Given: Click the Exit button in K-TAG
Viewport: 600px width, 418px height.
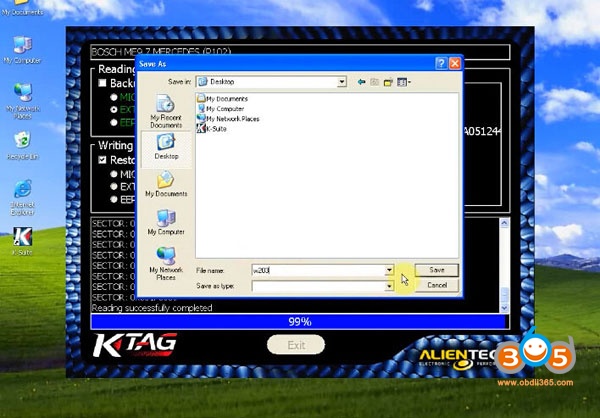Looking at the screenshot, I should tap(296, 345).
